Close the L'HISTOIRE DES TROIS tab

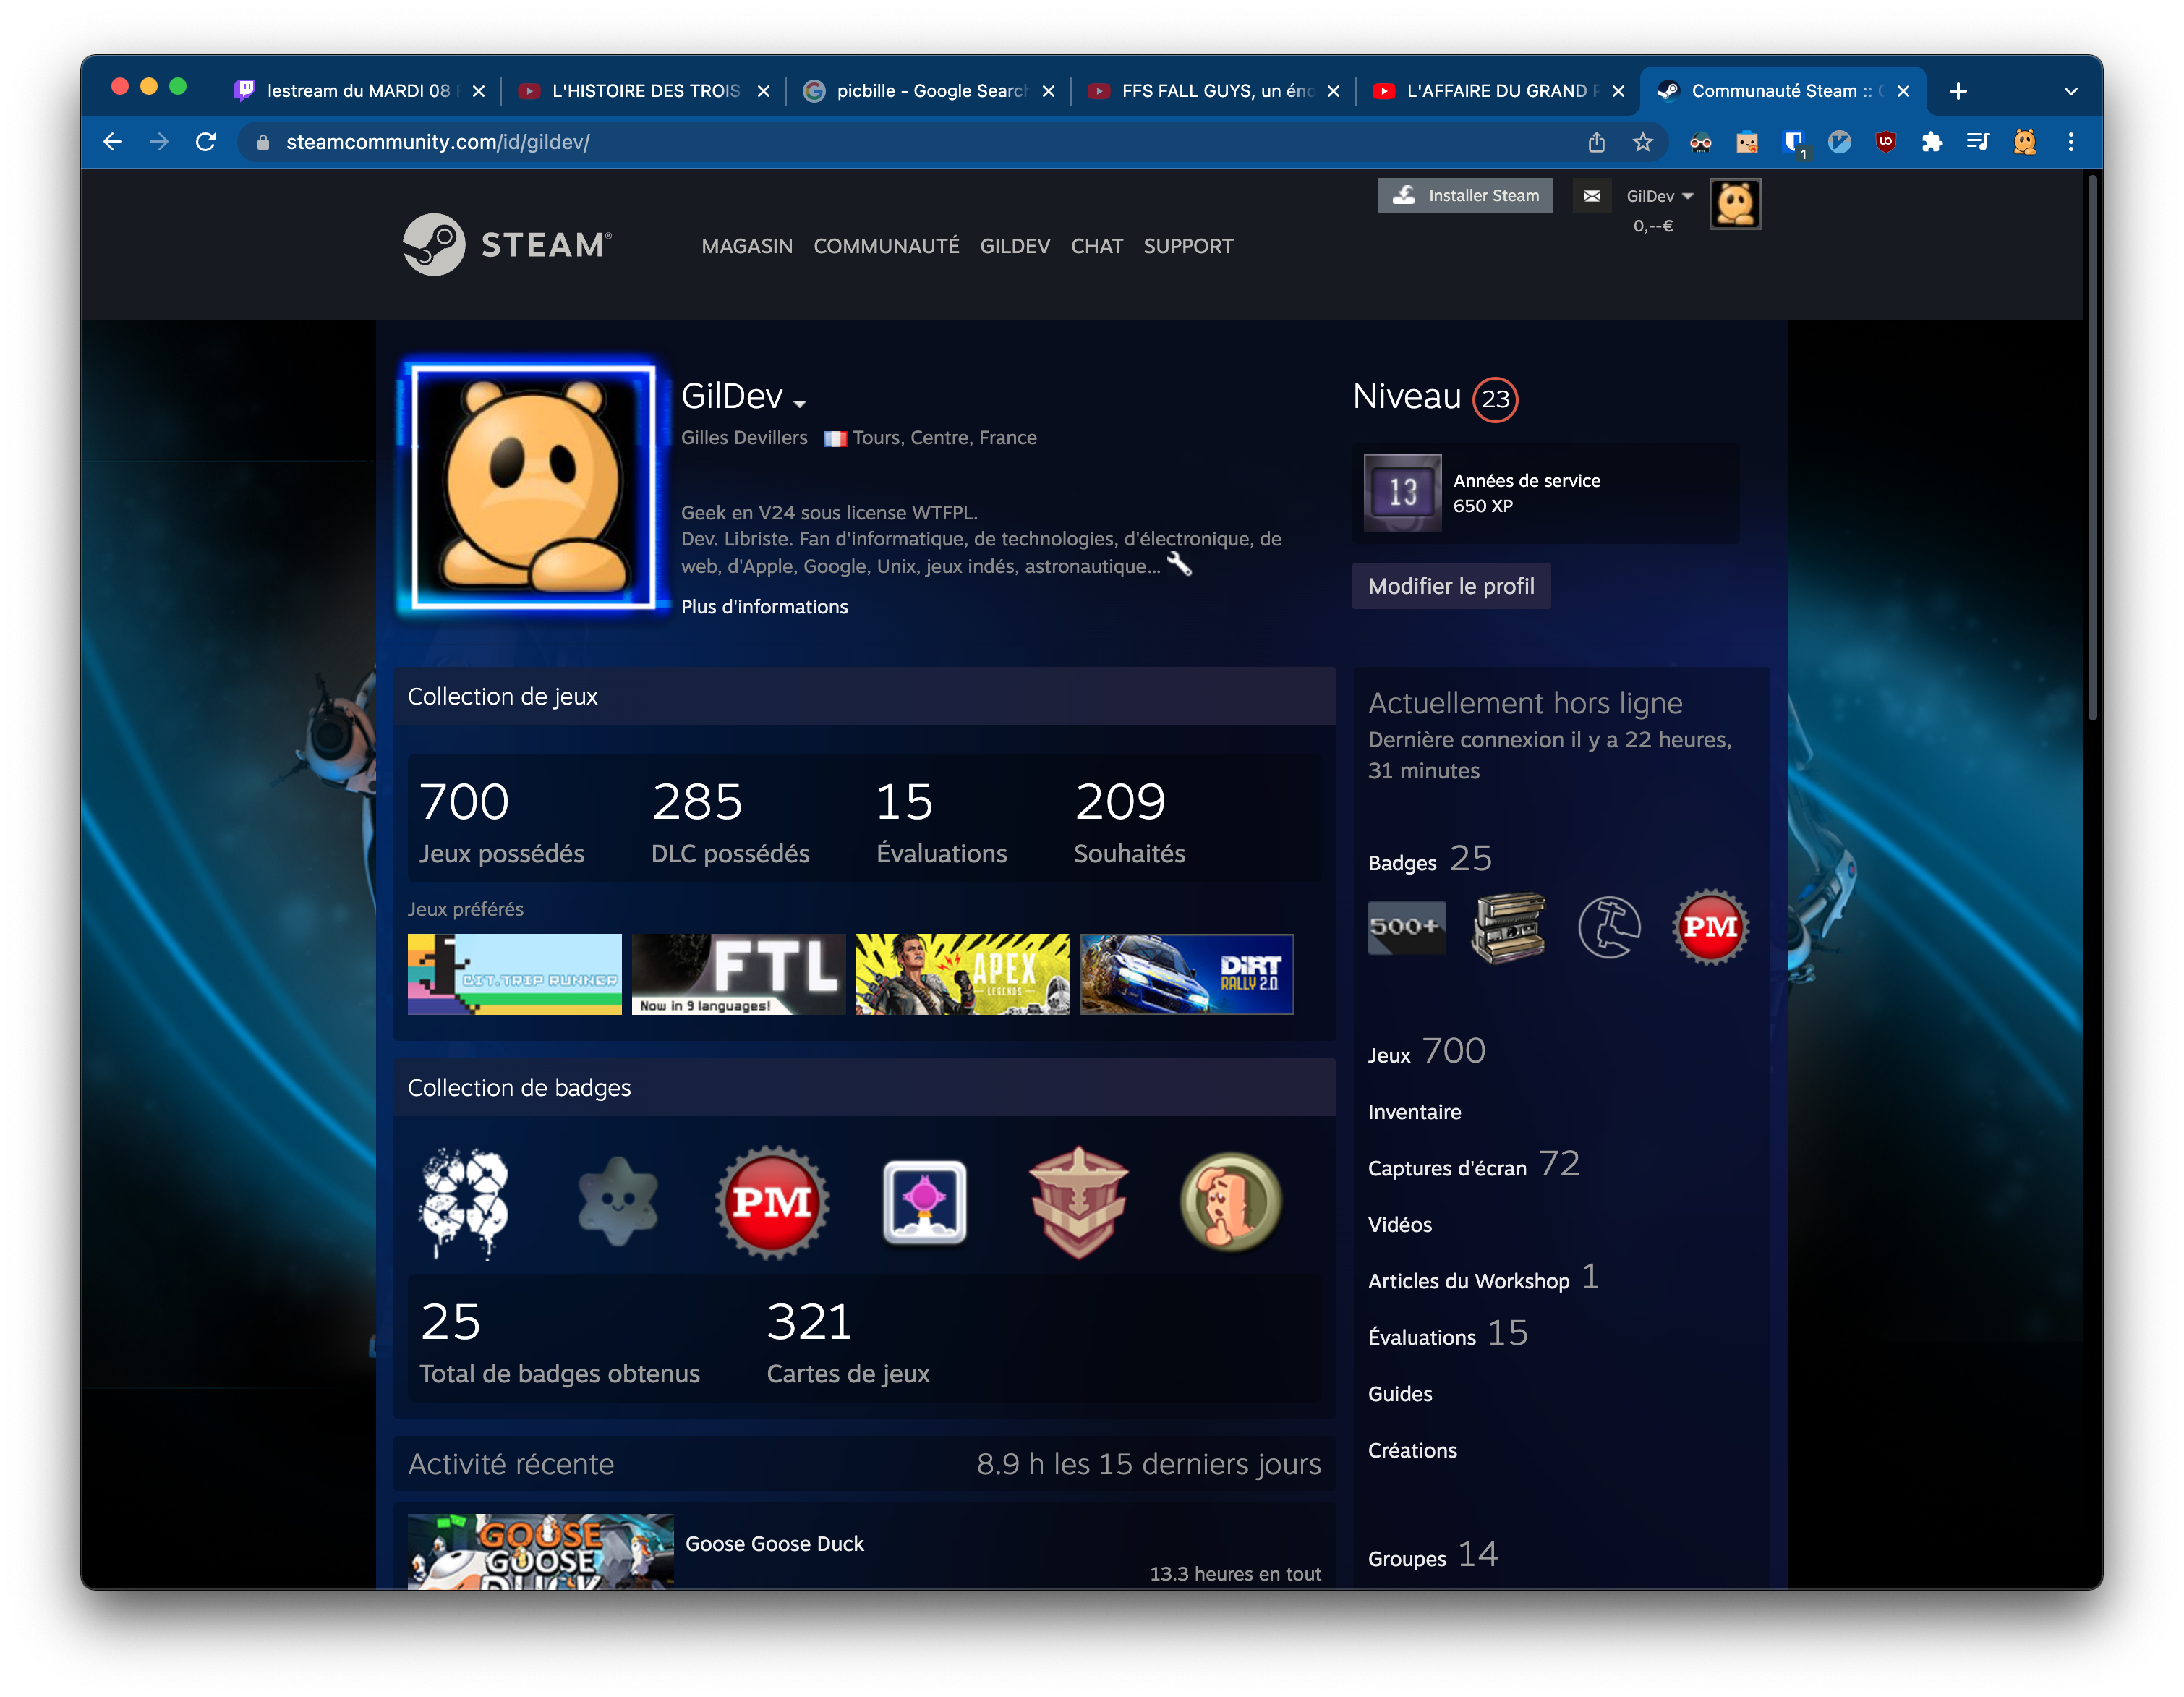tap(764, 91)
